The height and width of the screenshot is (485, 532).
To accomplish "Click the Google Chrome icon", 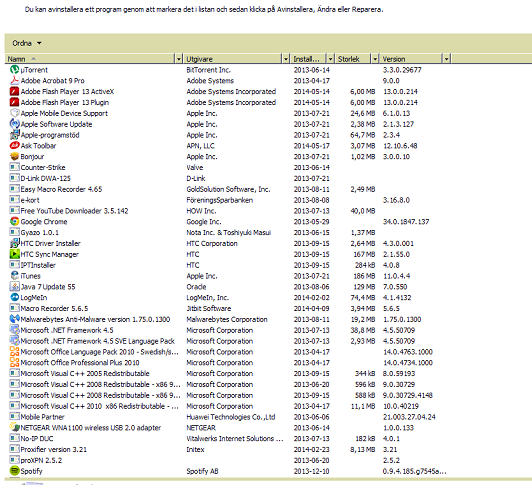I will (x=14, y=221).
